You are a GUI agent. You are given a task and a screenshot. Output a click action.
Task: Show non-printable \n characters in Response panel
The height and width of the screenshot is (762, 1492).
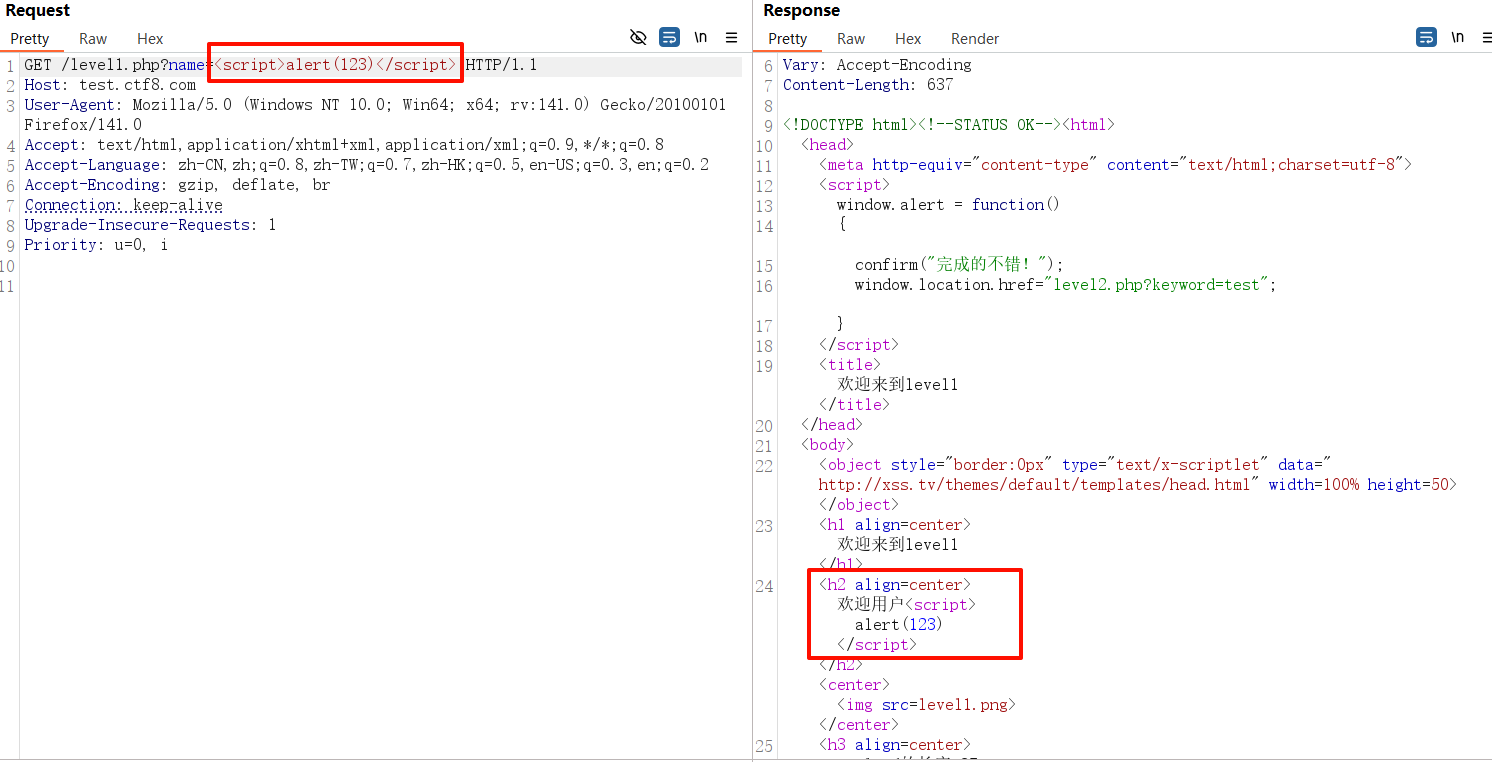click(x=1458, y=37)
